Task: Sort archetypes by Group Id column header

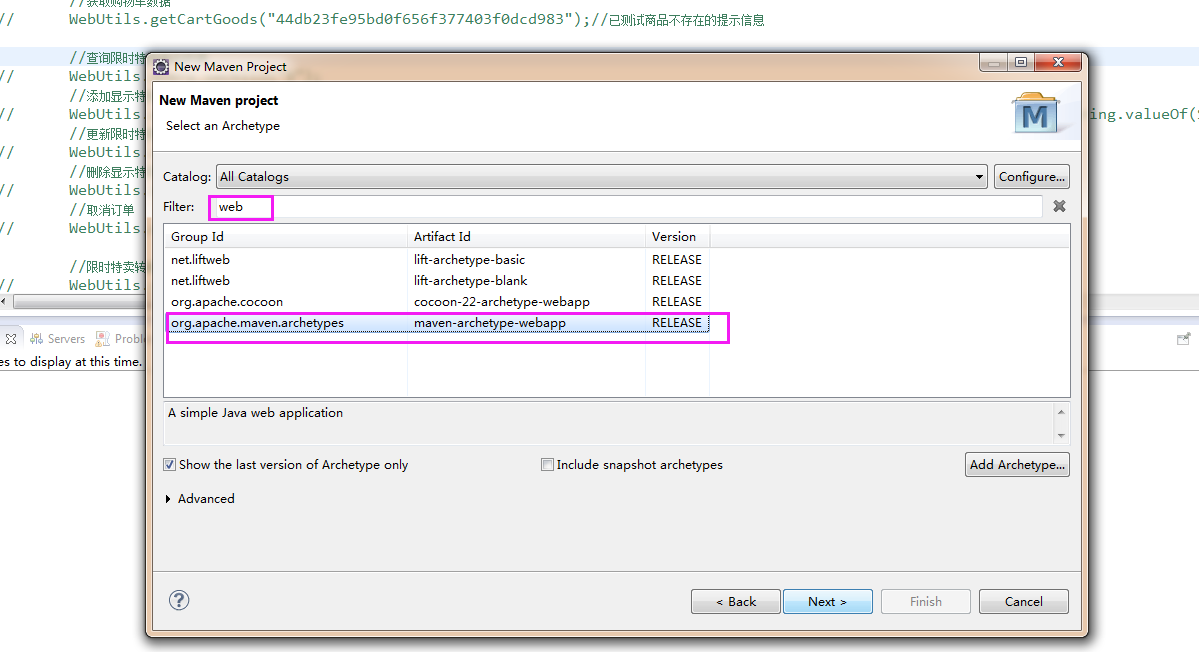Action: click(x=285, y=237)
